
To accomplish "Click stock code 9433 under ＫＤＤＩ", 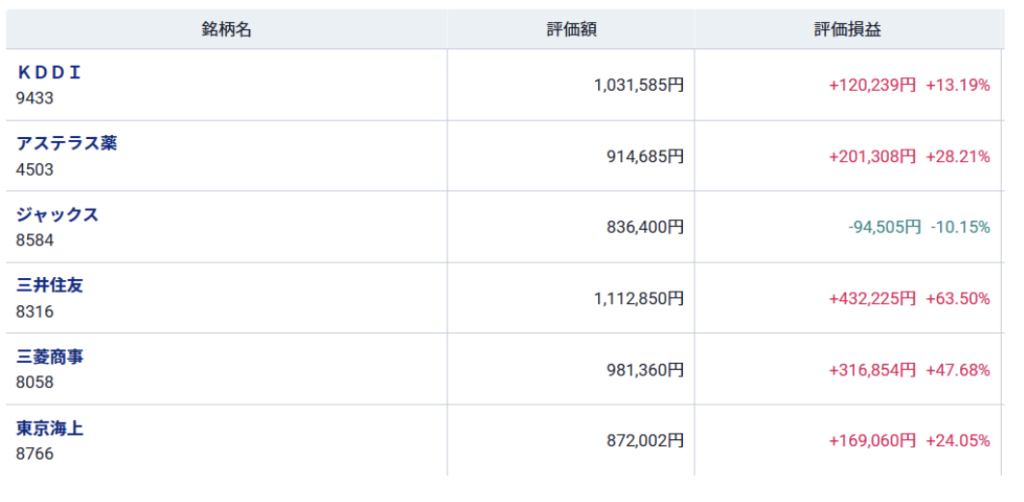I will pos(35,98).
